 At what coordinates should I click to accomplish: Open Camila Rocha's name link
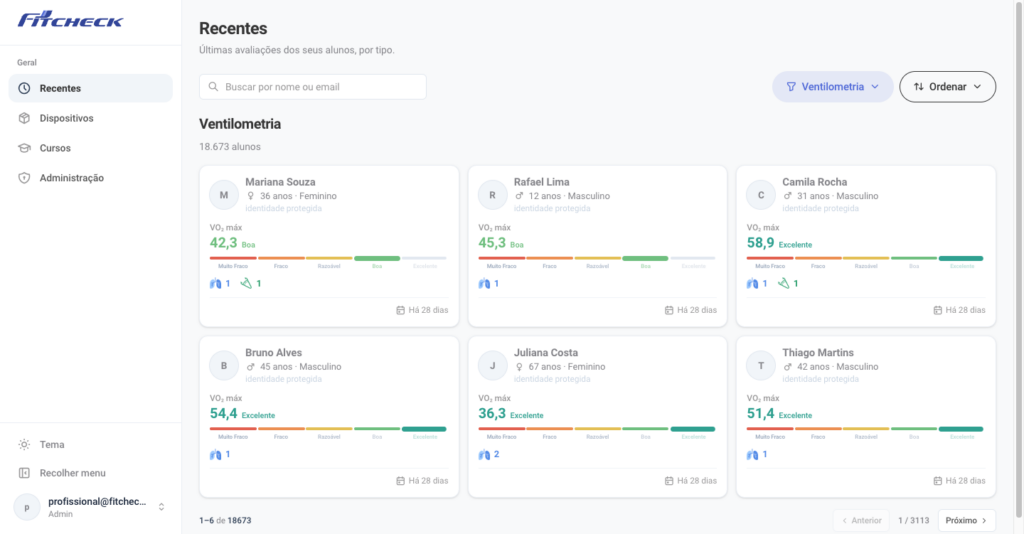point(814,182)
